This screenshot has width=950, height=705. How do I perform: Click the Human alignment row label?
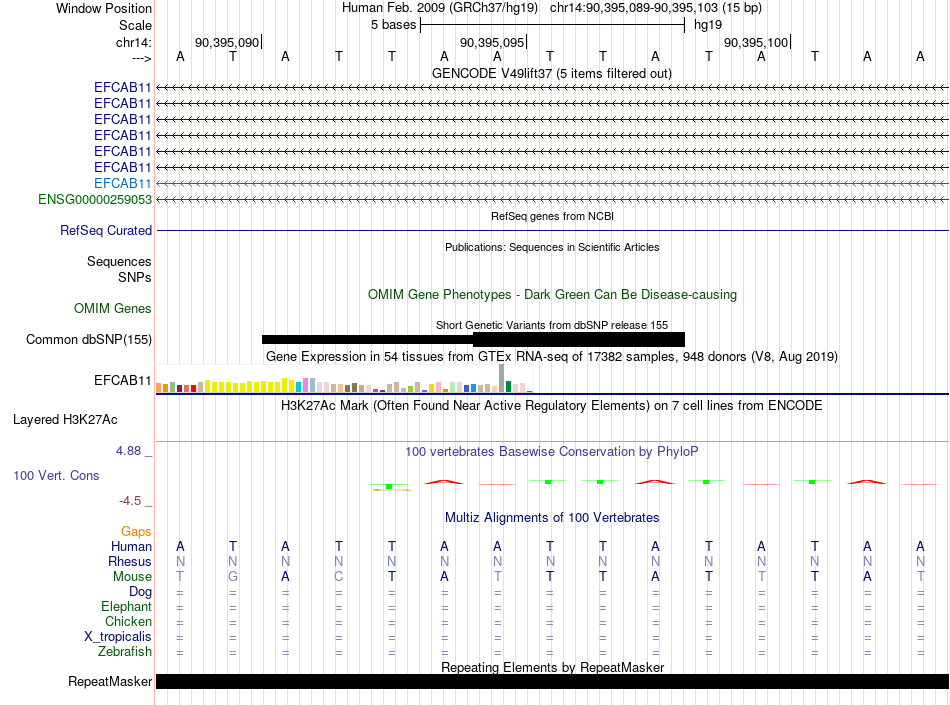(131, 547)
